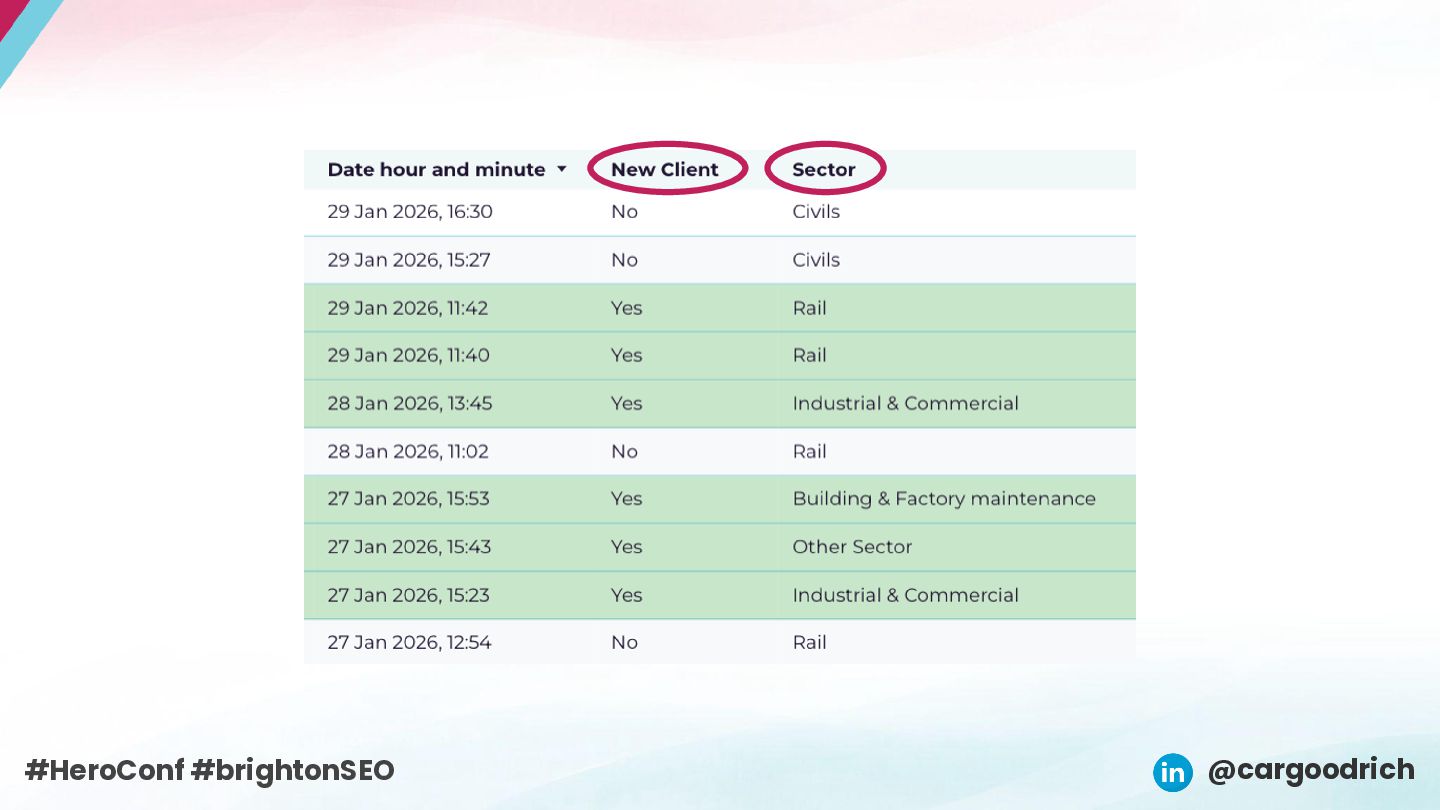Click the LinkedIn logo icon

pos(1172,772)
